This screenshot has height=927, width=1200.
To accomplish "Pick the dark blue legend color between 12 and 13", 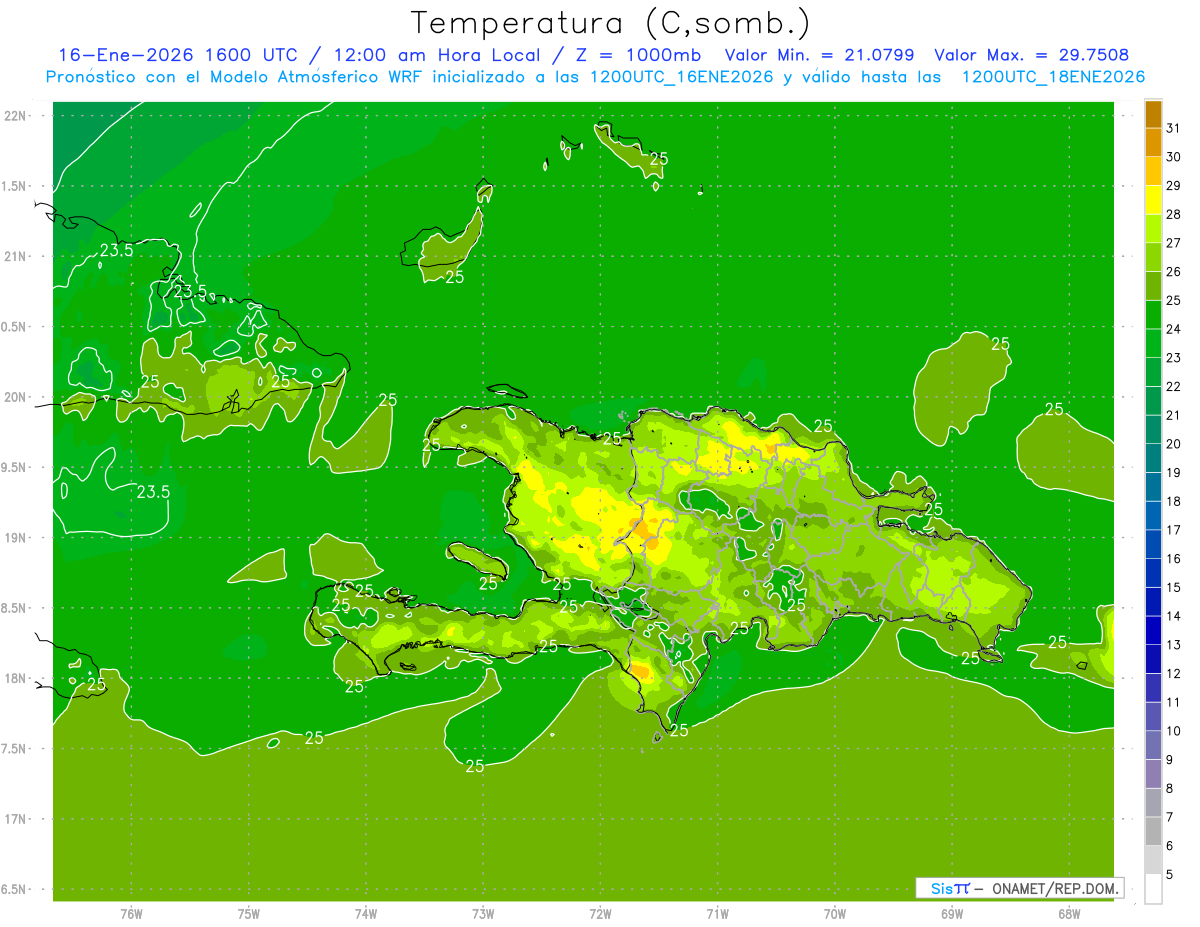I will click(x=1153, y=659).
